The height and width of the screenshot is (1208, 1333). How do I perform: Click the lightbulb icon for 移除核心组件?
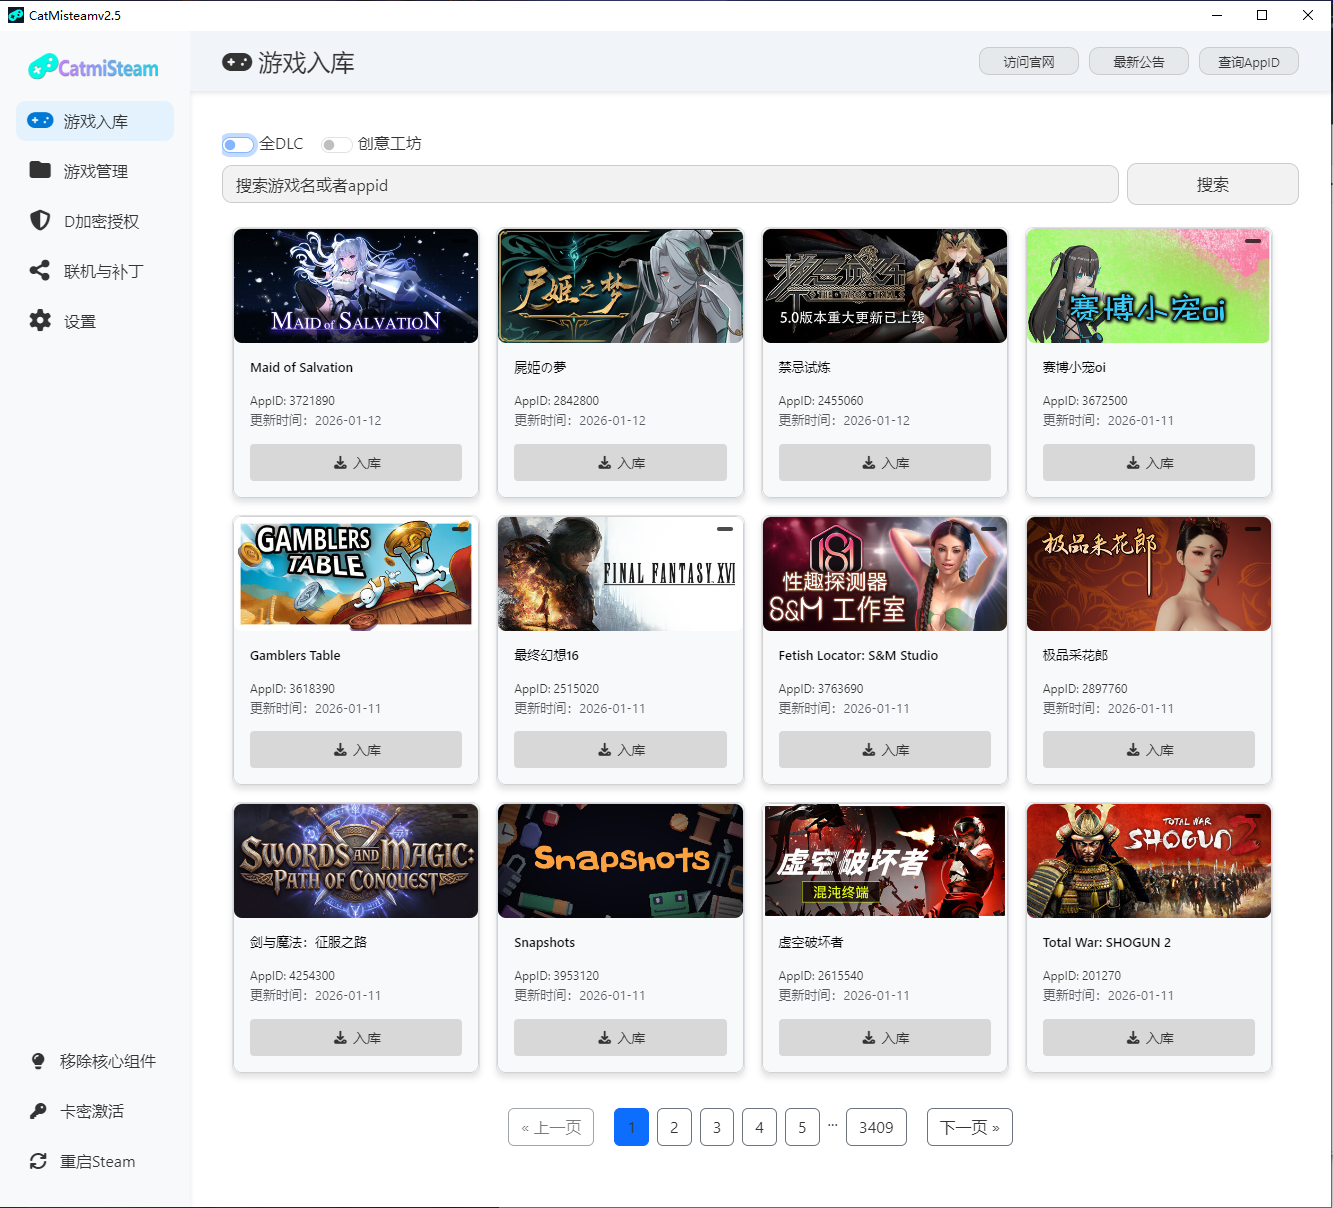tap(38, 1061)
